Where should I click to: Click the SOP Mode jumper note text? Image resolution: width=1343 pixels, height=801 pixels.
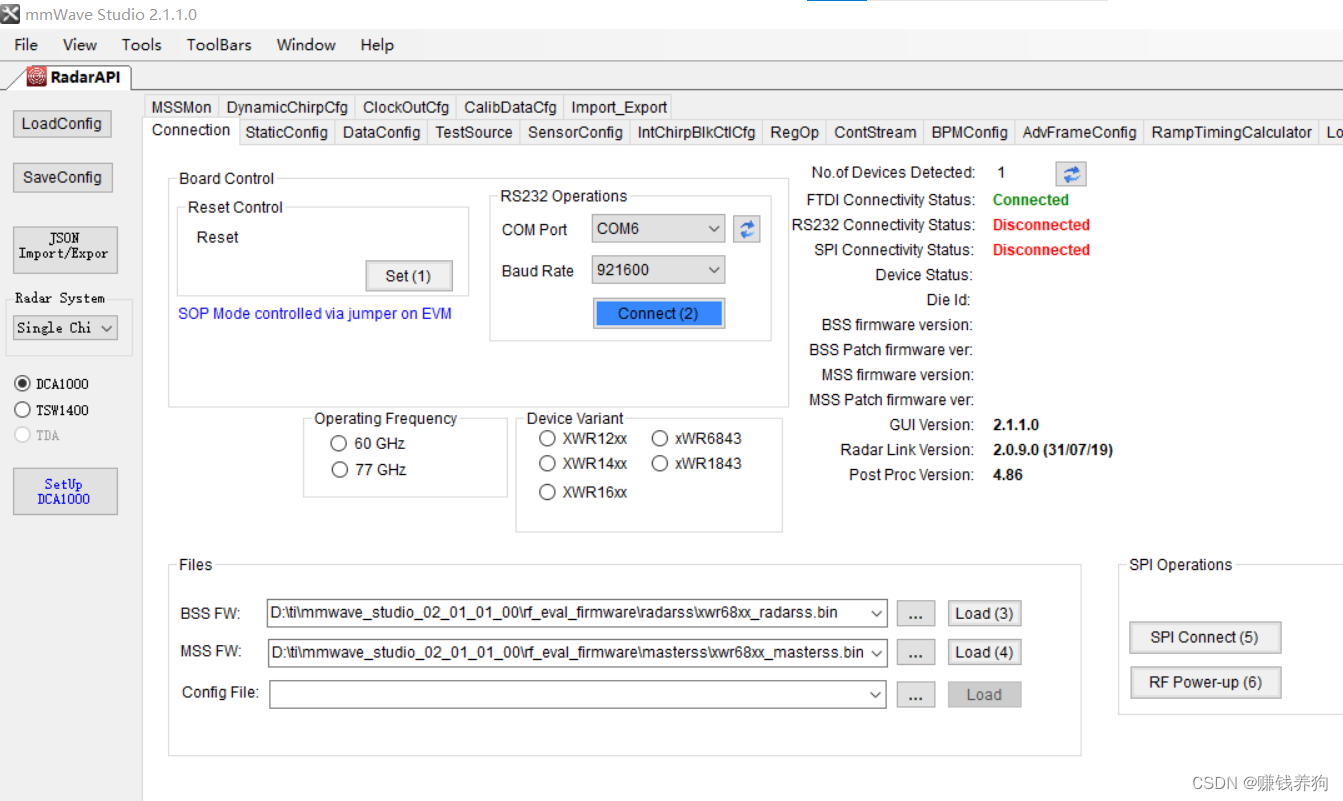coord(315,314)
